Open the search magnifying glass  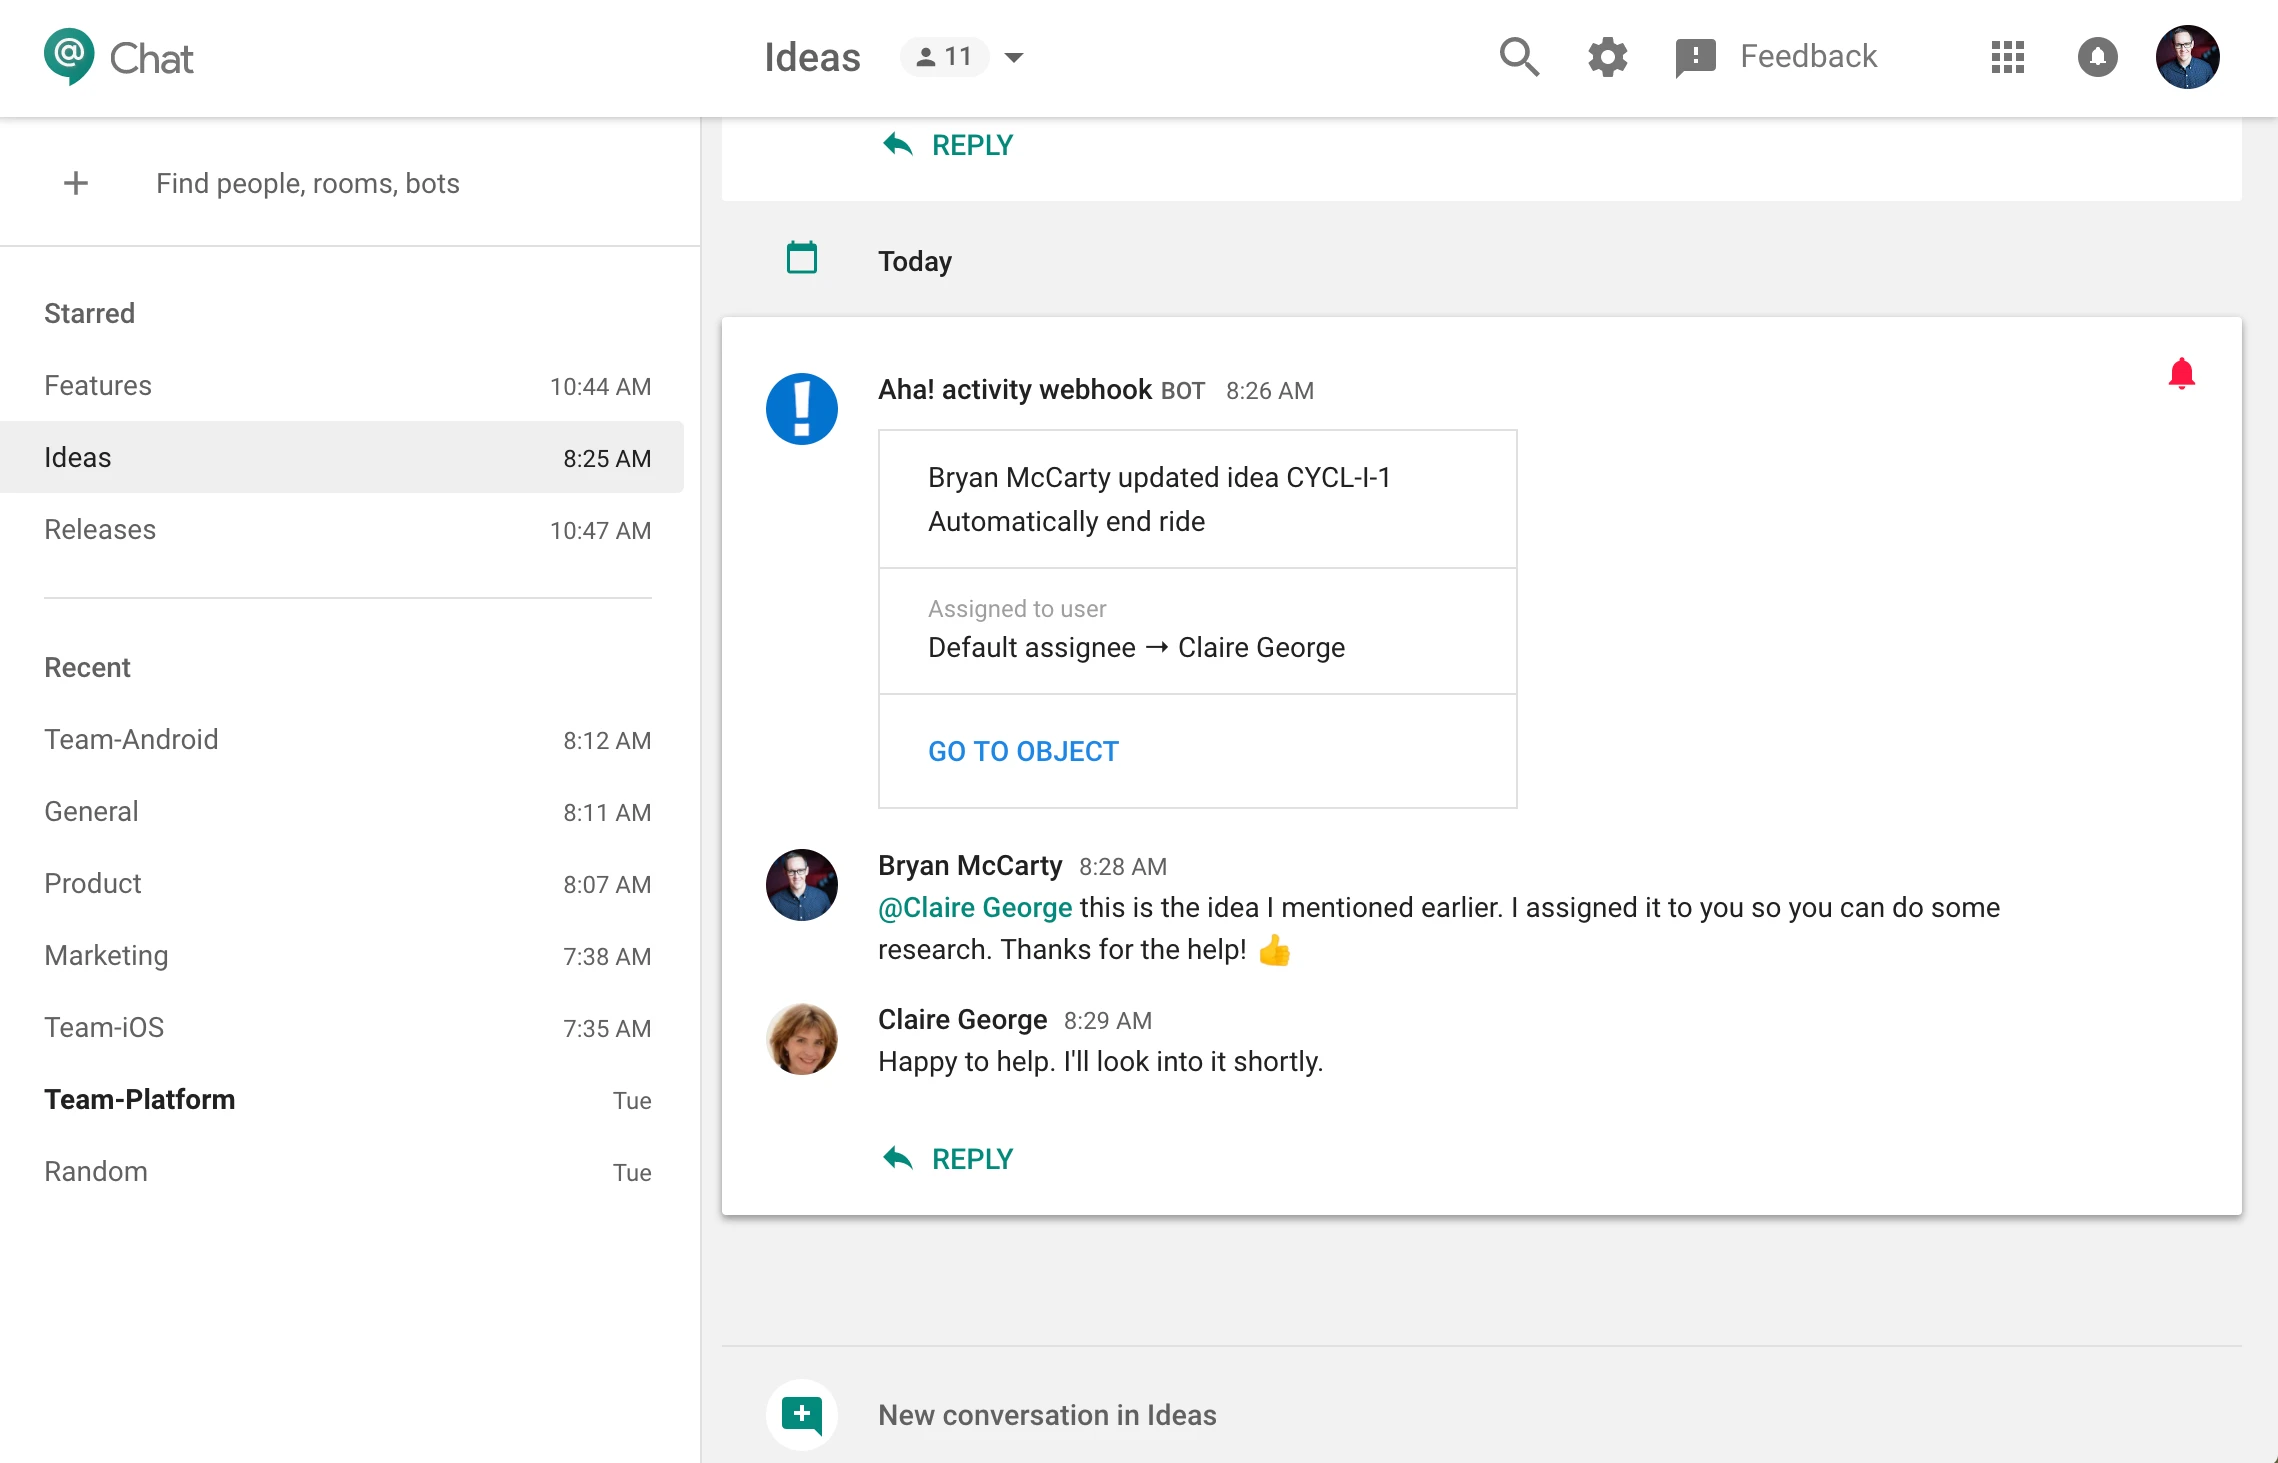(1518, 57)
